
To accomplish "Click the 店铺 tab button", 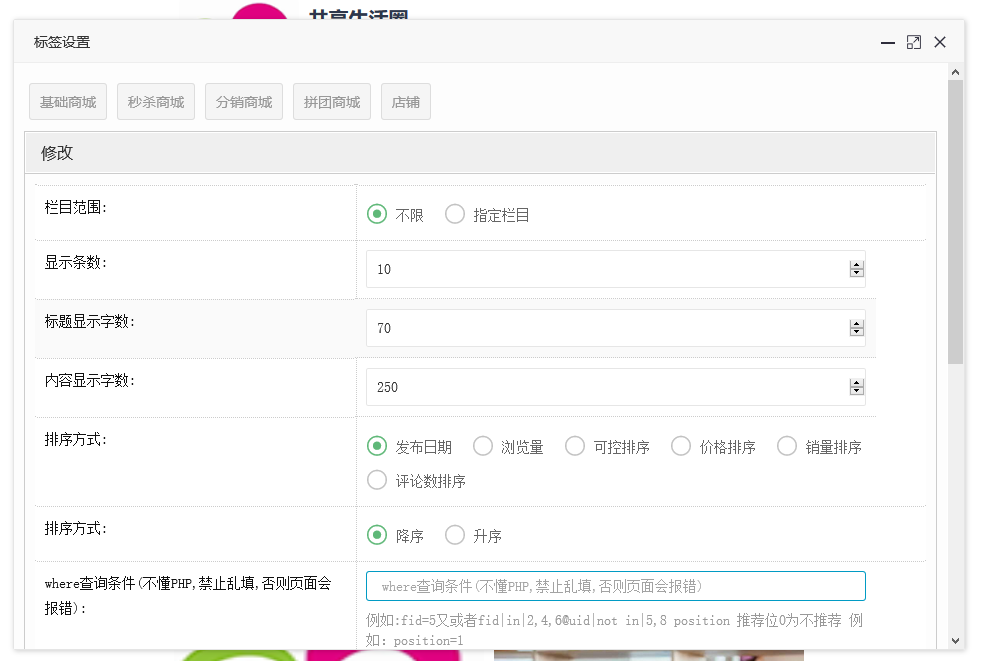I will point(406,102).
